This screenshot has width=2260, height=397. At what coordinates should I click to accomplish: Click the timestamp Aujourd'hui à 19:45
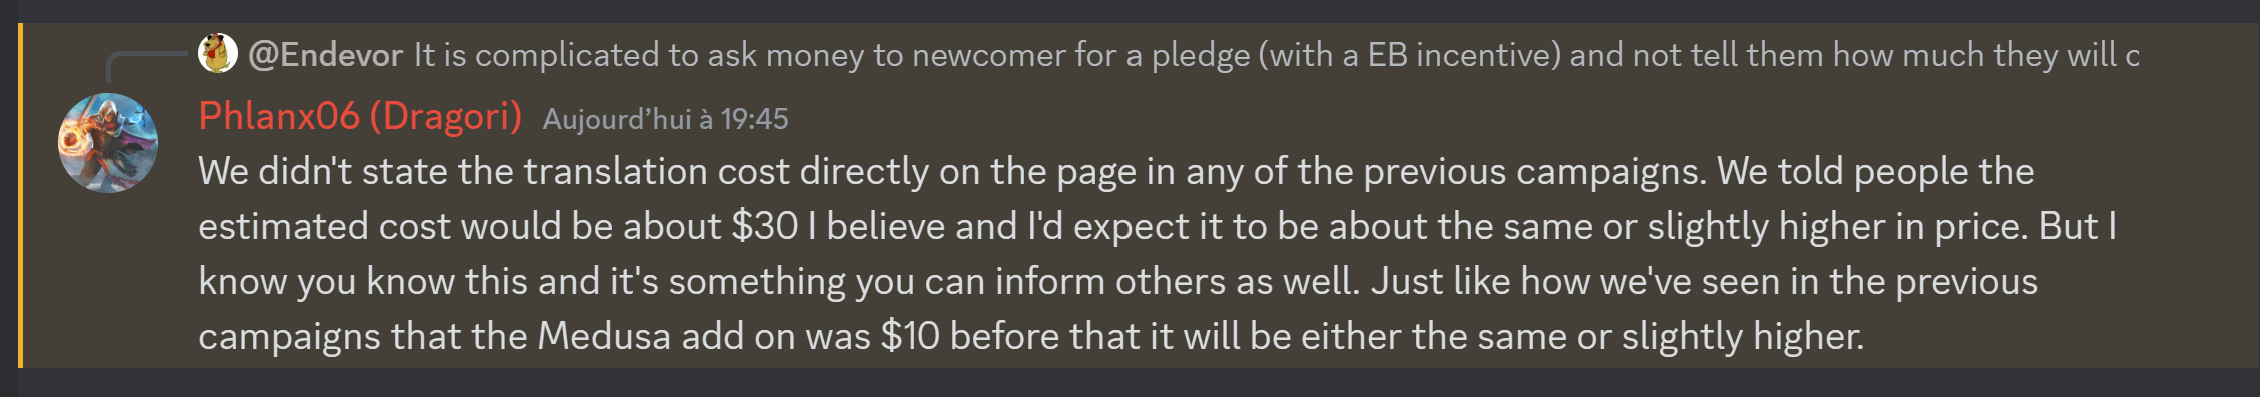[x=665, y=120]
